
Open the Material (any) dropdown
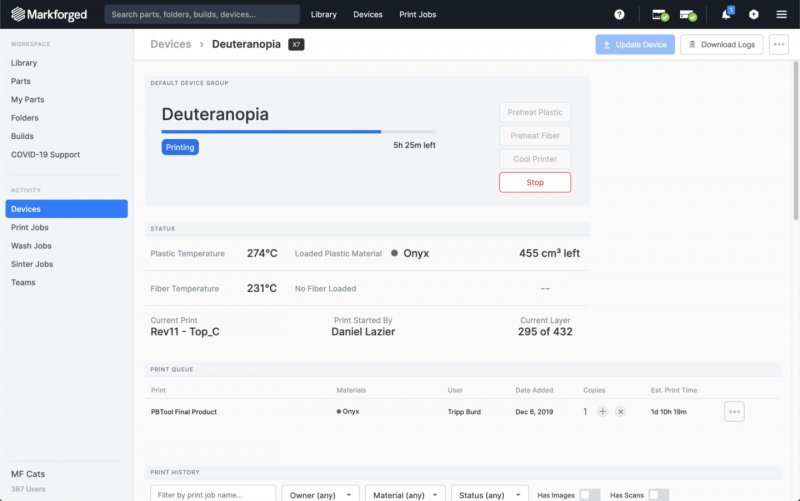[x=404, y=494]
